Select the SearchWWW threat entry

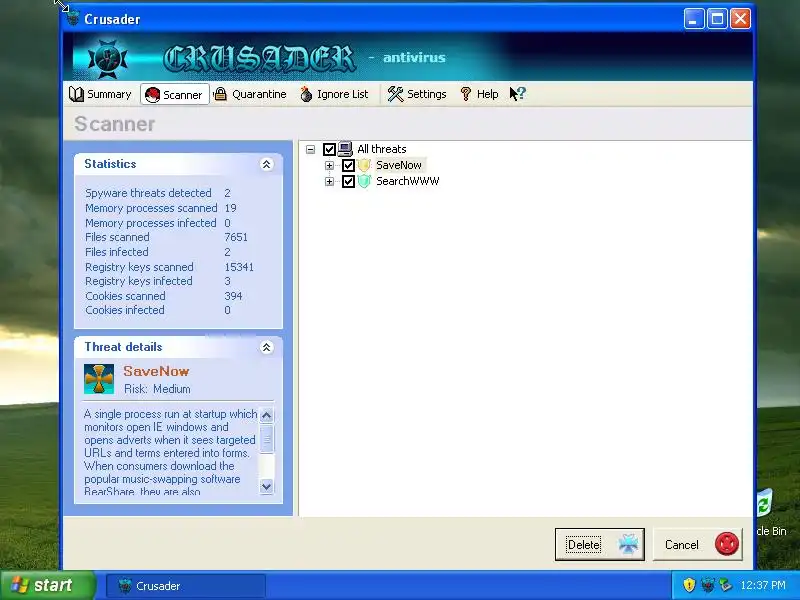coord(408,181)
